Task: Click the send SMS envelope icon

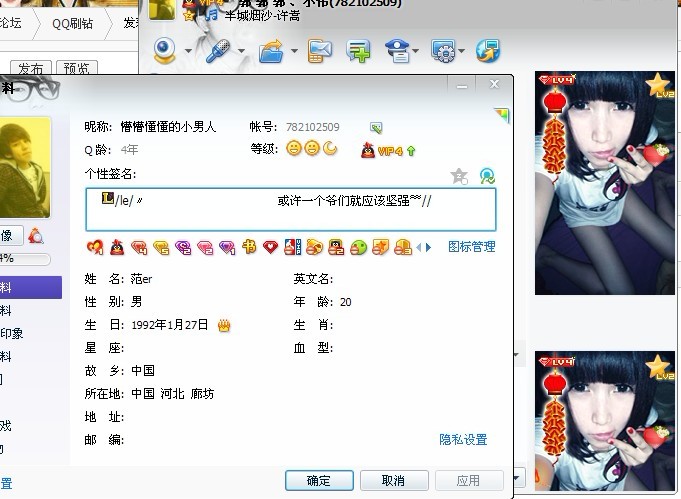Action: [x=320, y=51]
